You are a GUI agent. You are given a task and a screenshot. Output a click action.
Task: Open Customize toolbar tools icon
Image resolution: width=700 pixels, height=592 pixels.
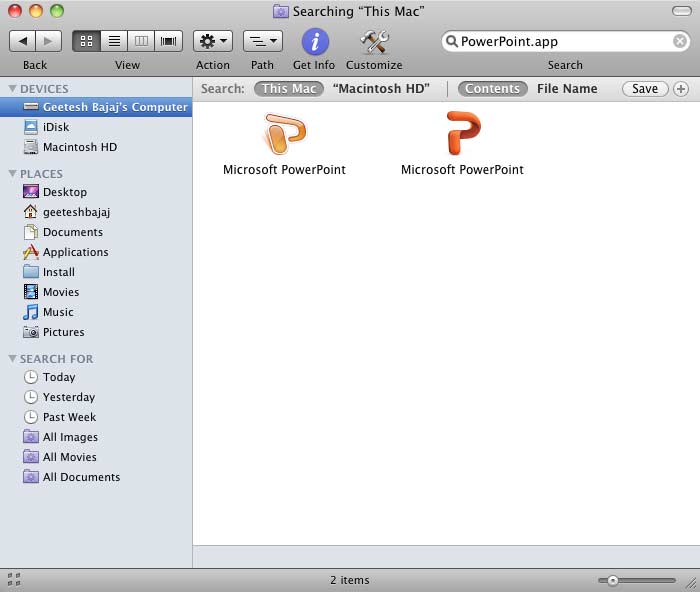[x=375, y=42]
